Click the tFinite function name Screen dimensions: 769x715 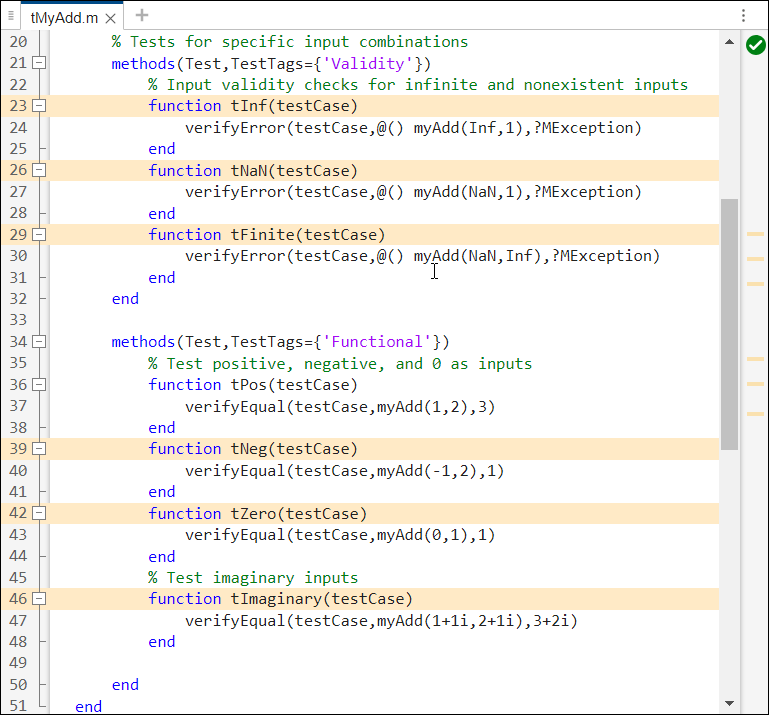point(262,235)
